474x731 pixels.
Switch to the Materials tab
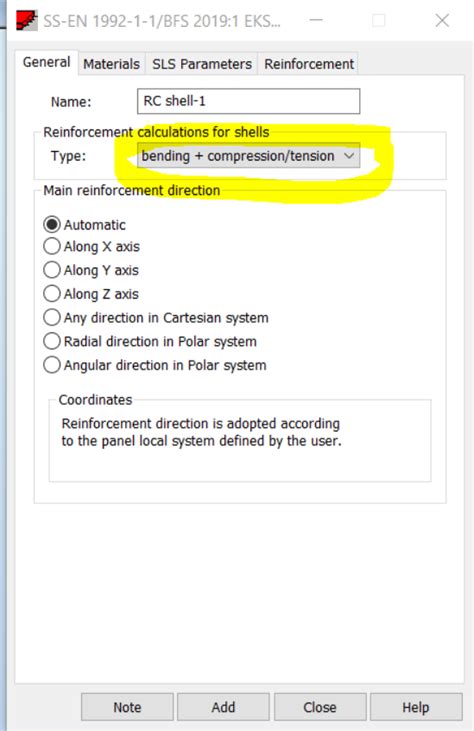tap(111, 64)
